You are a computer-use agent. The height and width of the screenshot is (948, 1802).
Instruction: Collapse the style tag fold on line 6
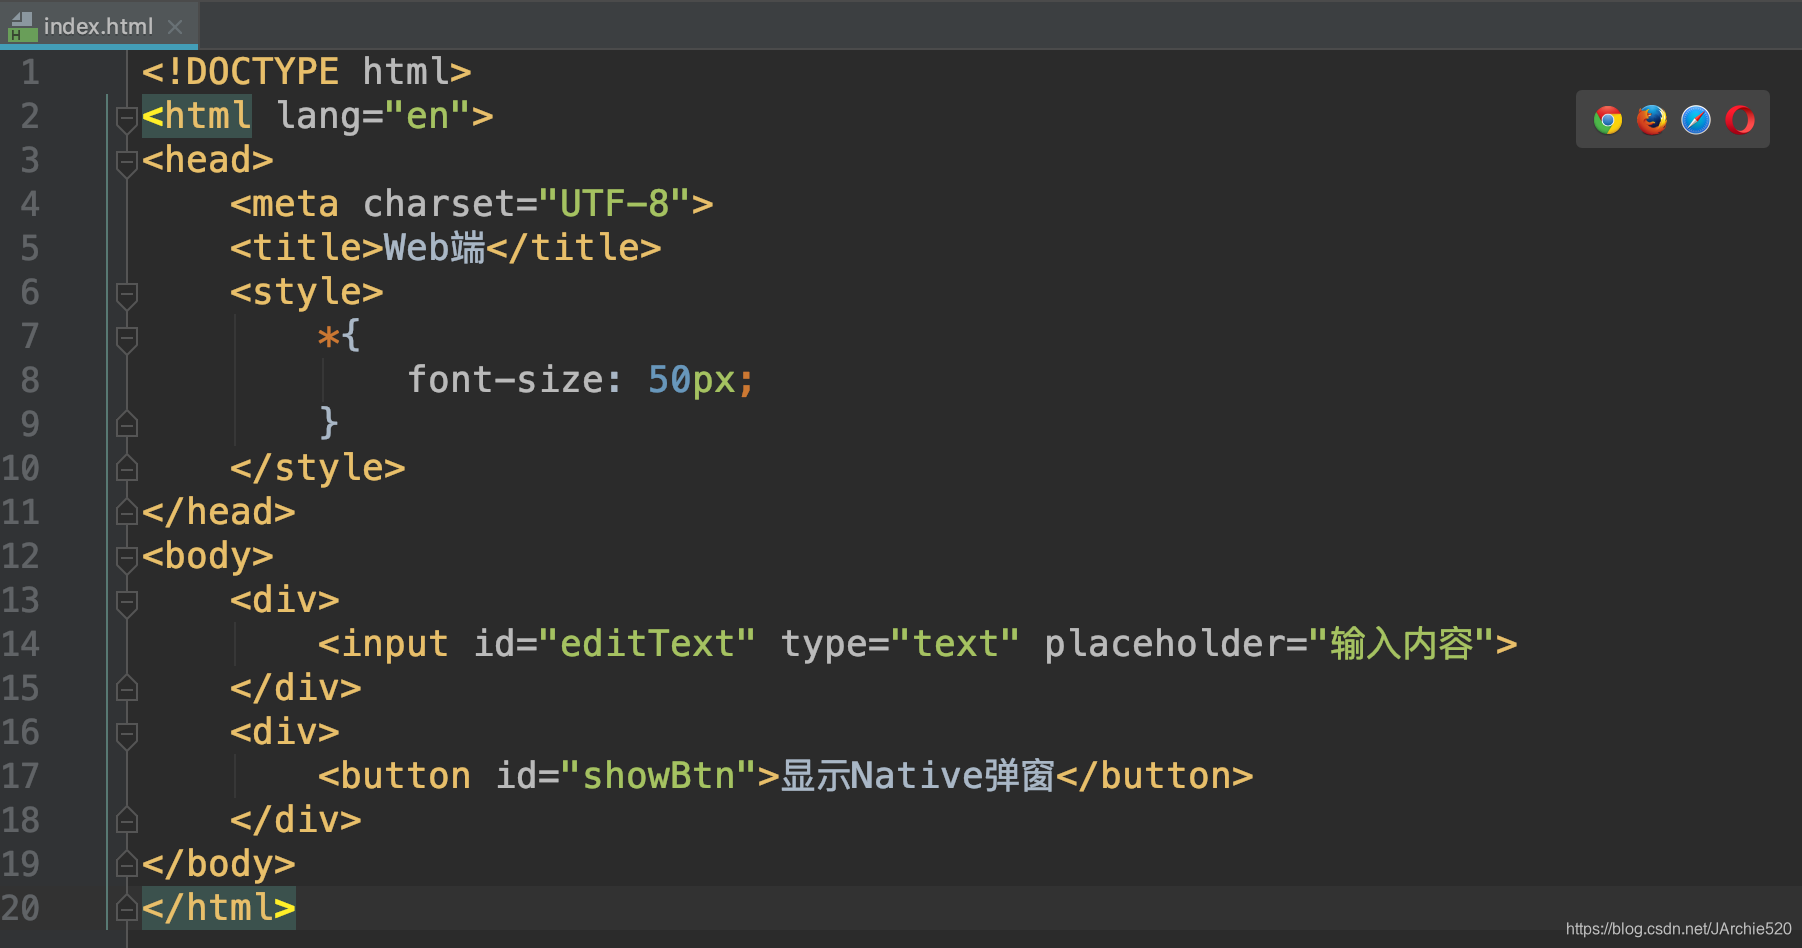126,296
